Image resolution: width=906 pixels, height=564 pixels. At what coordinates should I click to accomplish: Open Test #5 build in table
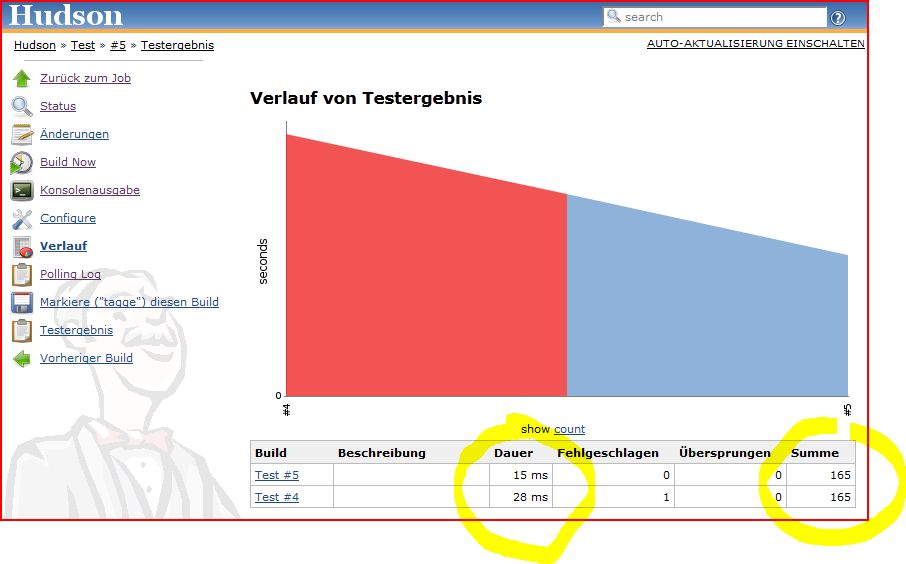coord(277,475)
